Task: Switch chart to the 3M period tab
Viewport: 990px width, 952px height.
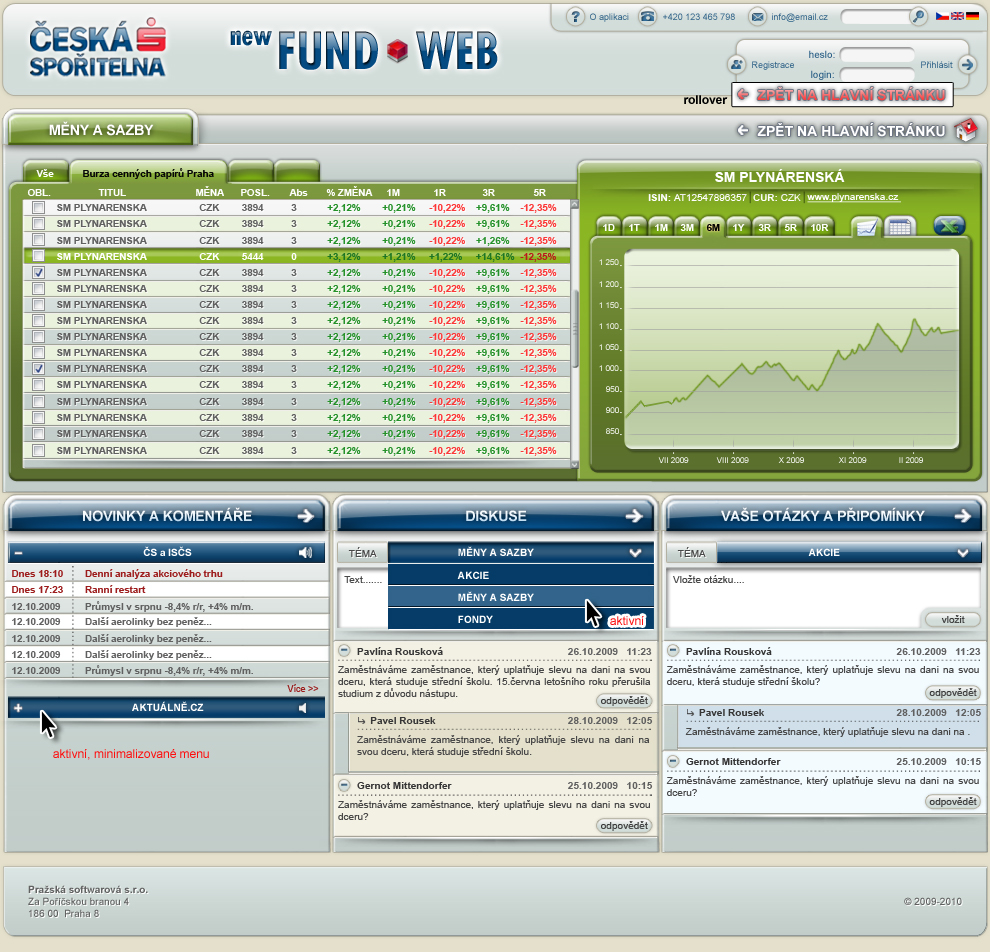Action: 687,227
